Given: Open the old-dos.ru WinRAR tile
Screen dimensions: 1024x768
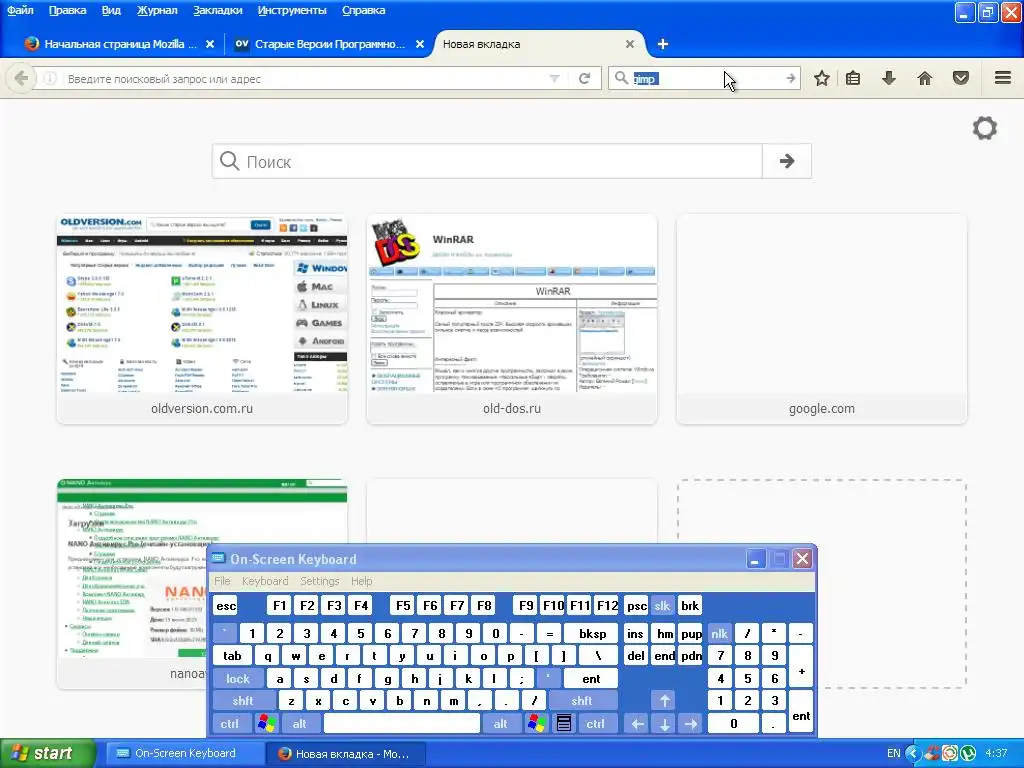Looking at the screenshot, I should click(x=512, y=319).
